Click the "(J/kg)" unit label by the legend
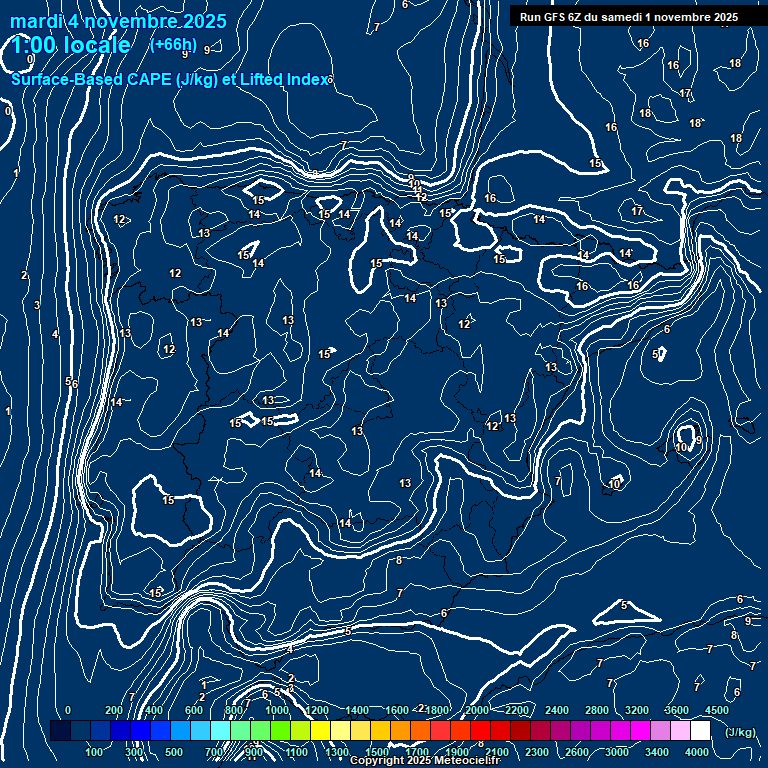Image resolution: width=768 pixels, height=768 pixels. coord(740,732)
